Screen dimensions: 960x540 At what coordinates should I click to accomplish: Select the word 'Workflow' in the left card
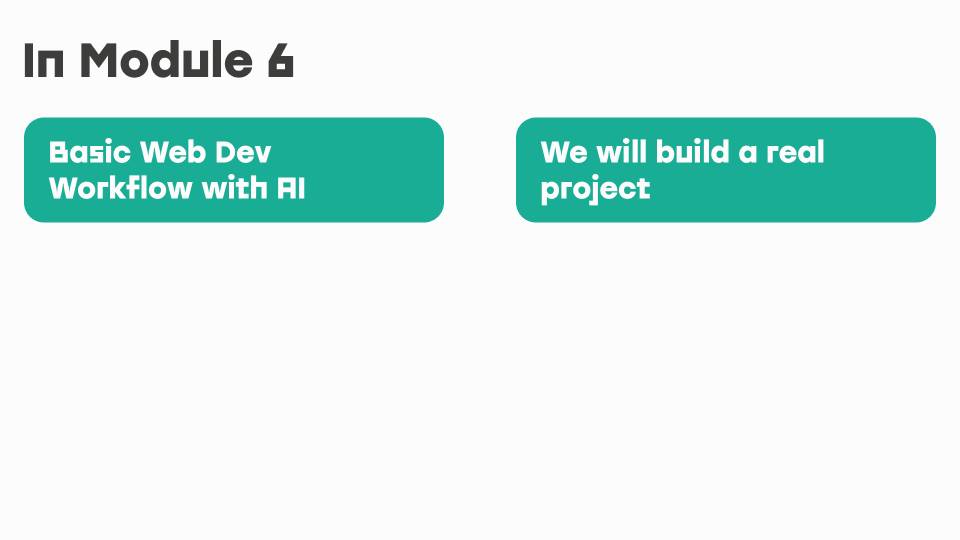(x=121, y=187)
